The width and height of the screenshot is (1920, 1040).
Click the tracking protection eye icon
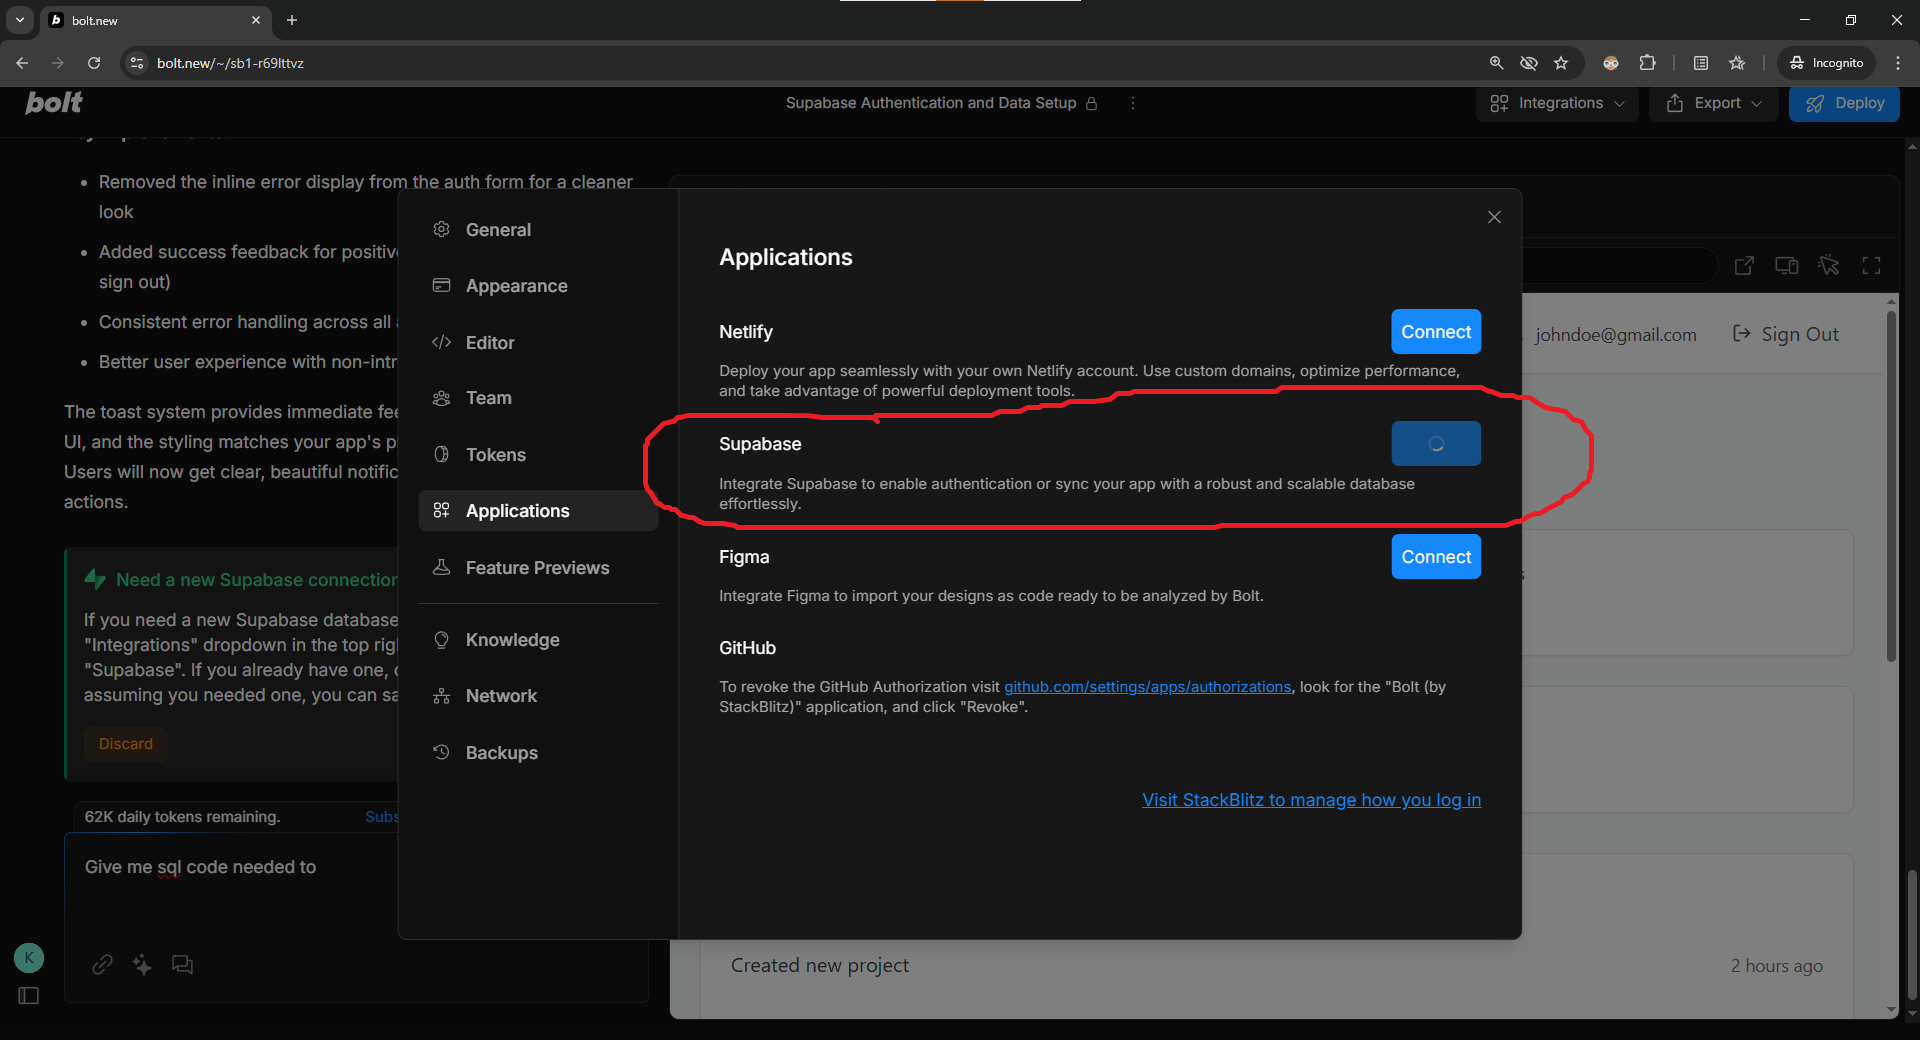(x=1529, y=62)
